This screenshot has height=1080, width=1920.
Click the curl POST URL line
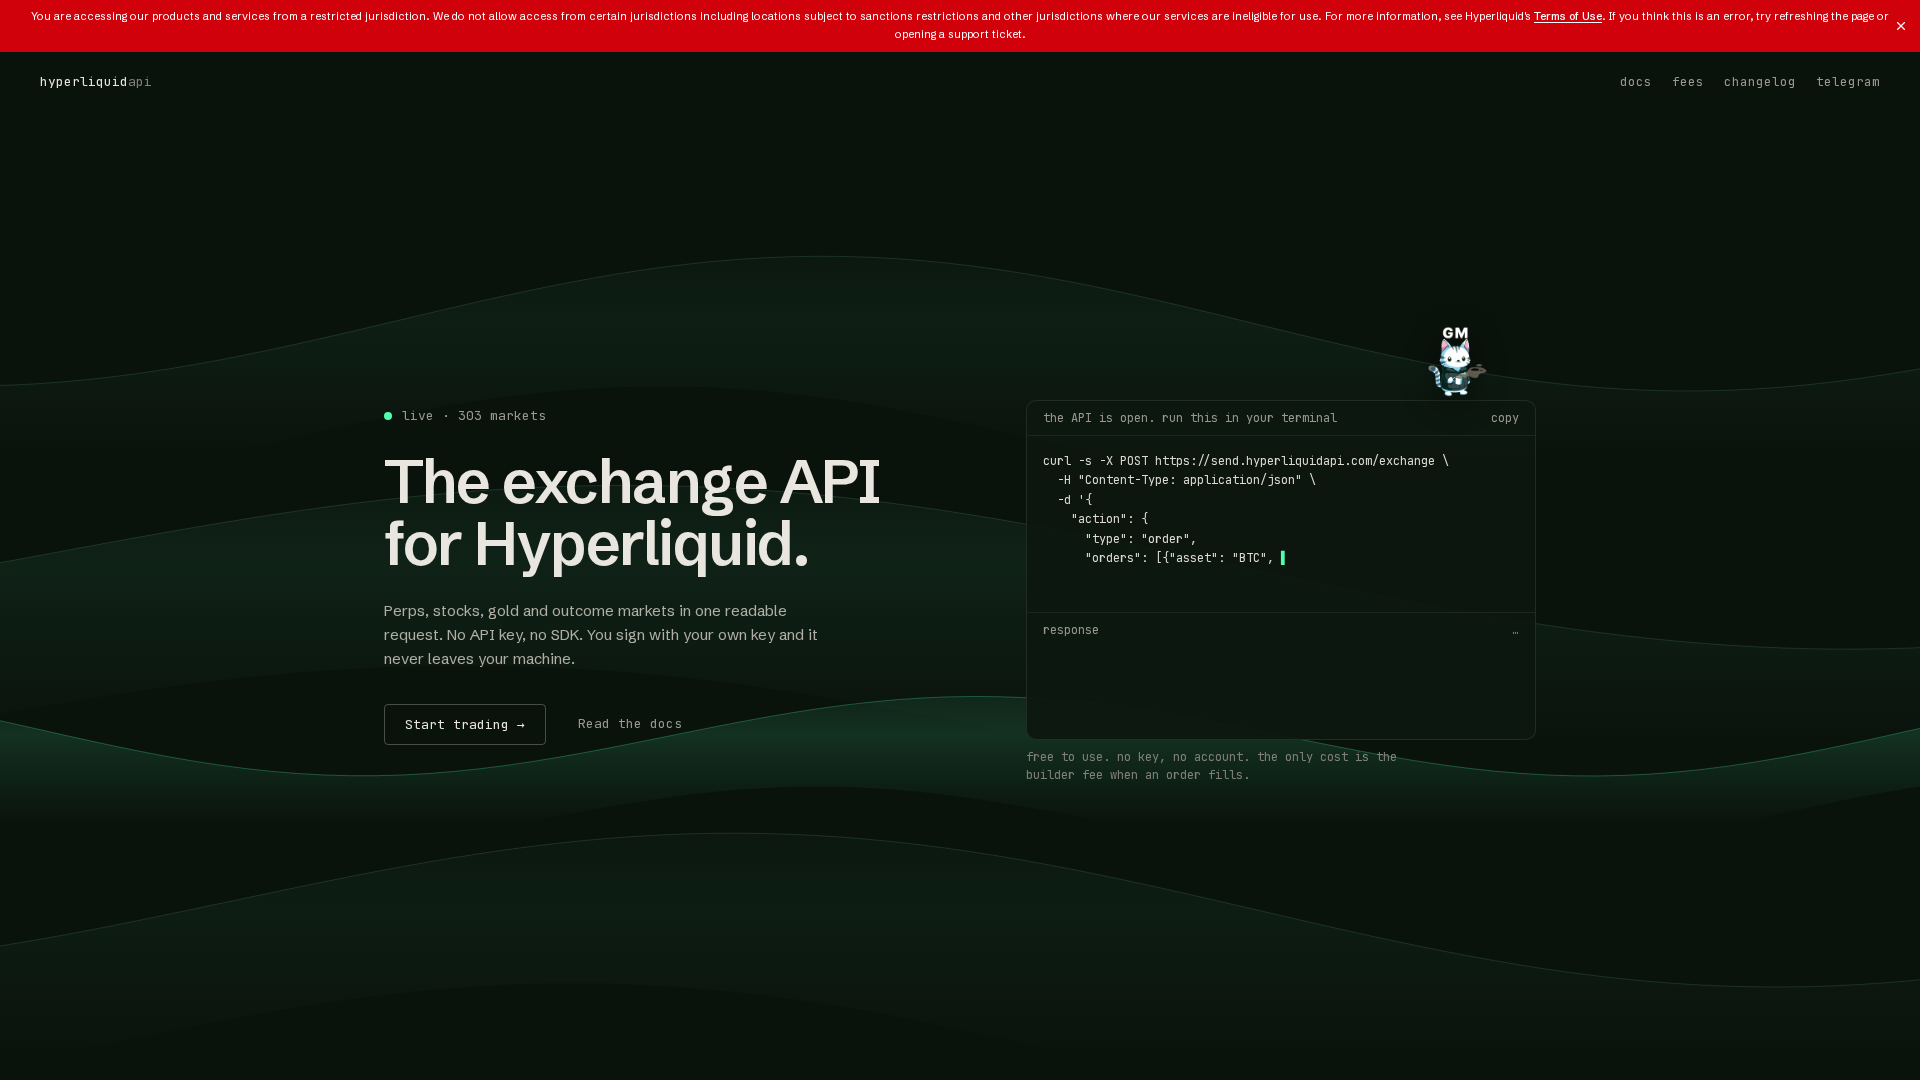coord(1245,461)
